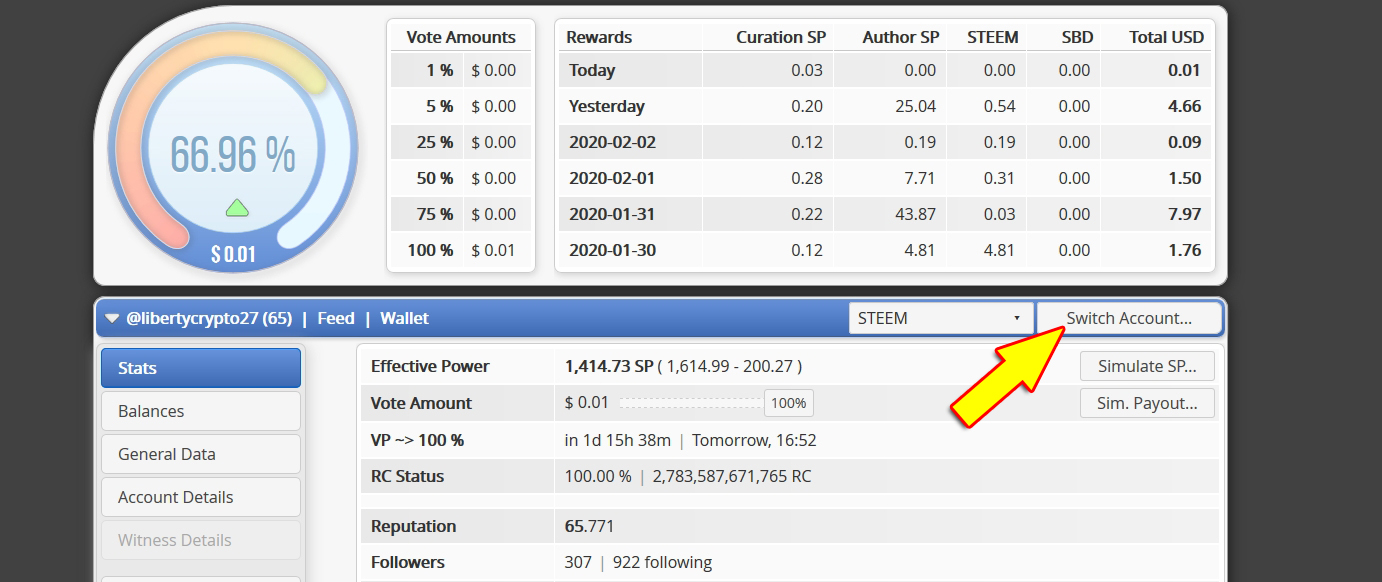Open the Feed link in header

coord(336,319)
